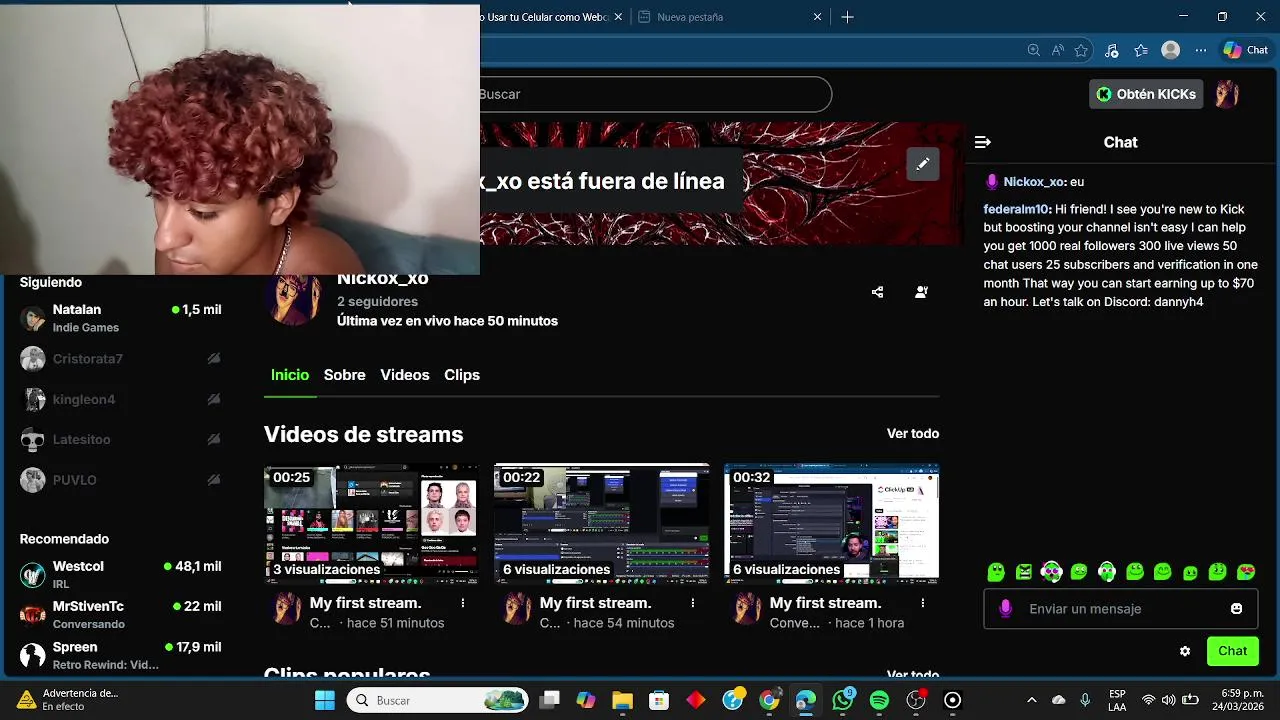Screen dimensions: 1280x720
Task: Click the green Chat send button
Action: (1232, 651)
